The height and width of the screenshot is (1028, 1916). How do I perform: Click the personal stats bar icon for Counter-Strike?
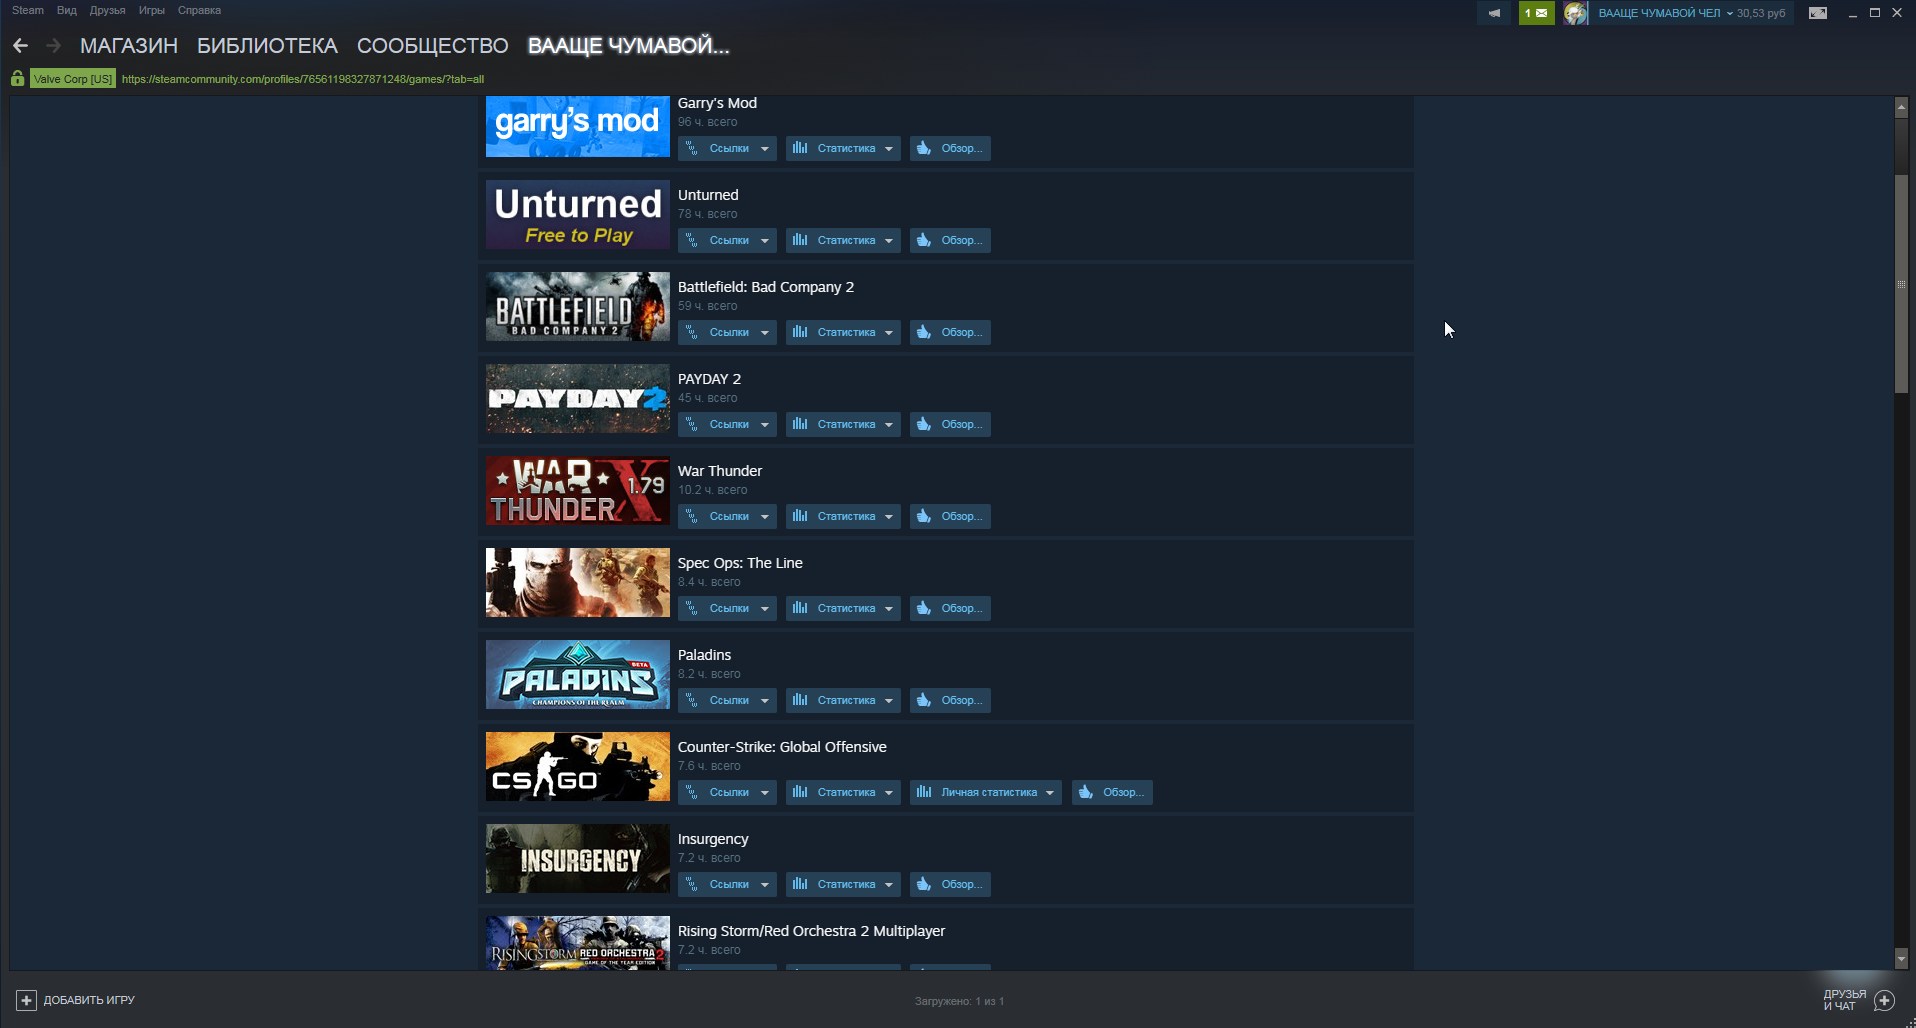[x=924, y=792]
